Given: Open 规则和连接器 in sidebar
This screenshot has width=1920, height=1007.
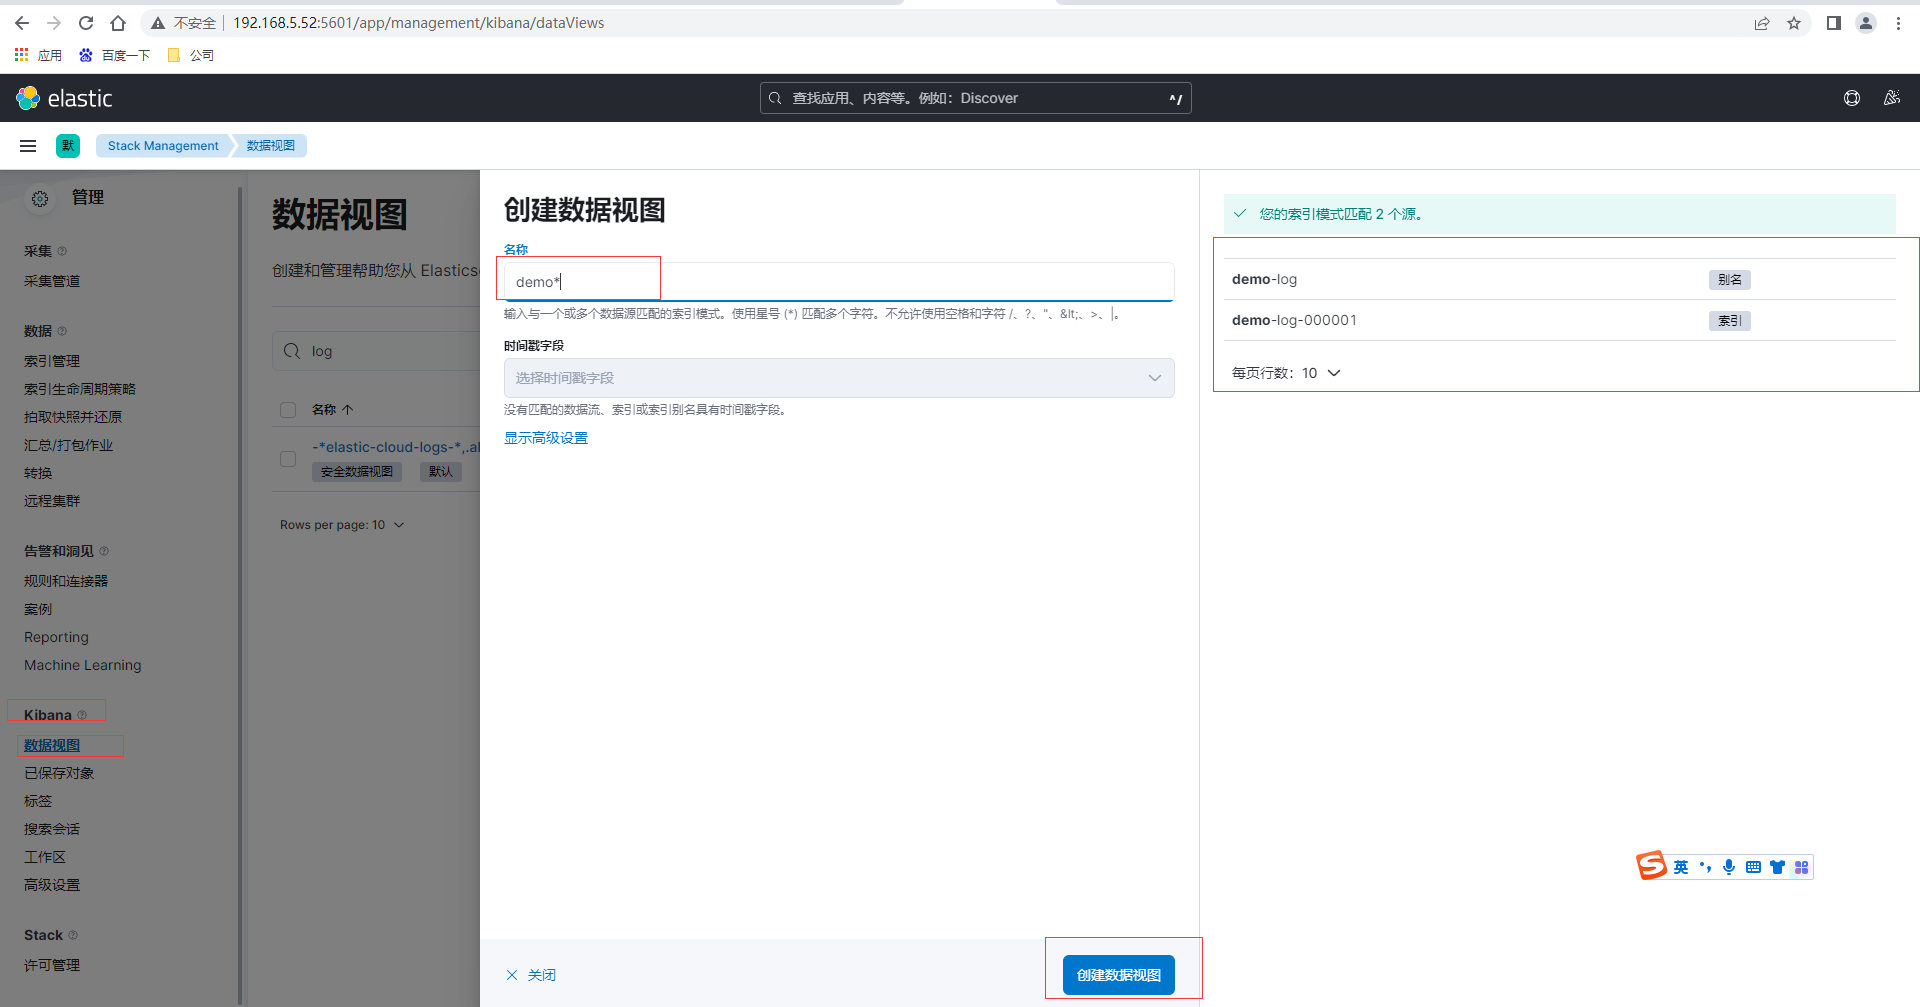Looking at the screenshot, I should tap(66, 581).
